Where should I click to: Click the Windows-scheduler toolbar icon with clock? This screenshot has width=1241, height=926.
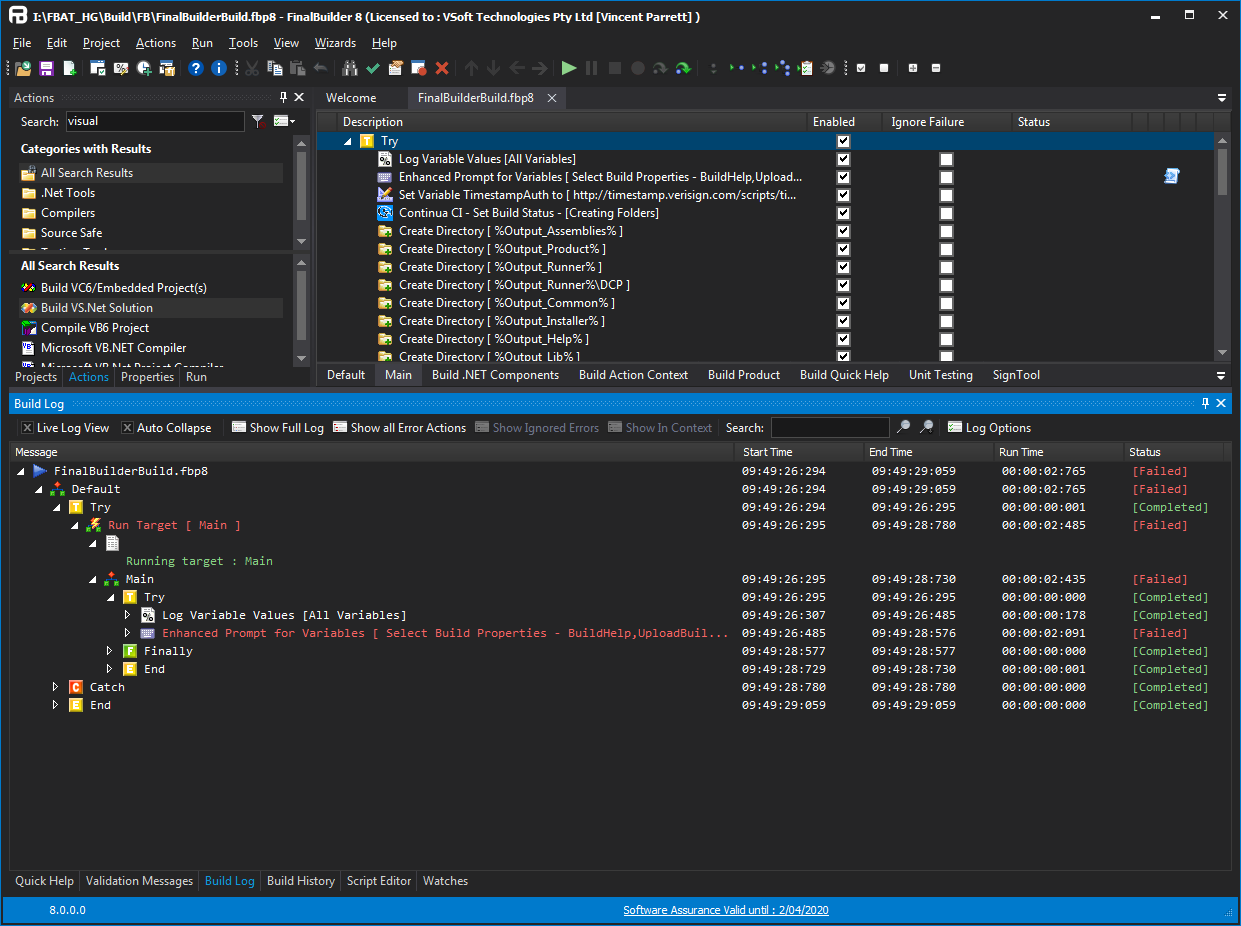click(x=145, y=68)
